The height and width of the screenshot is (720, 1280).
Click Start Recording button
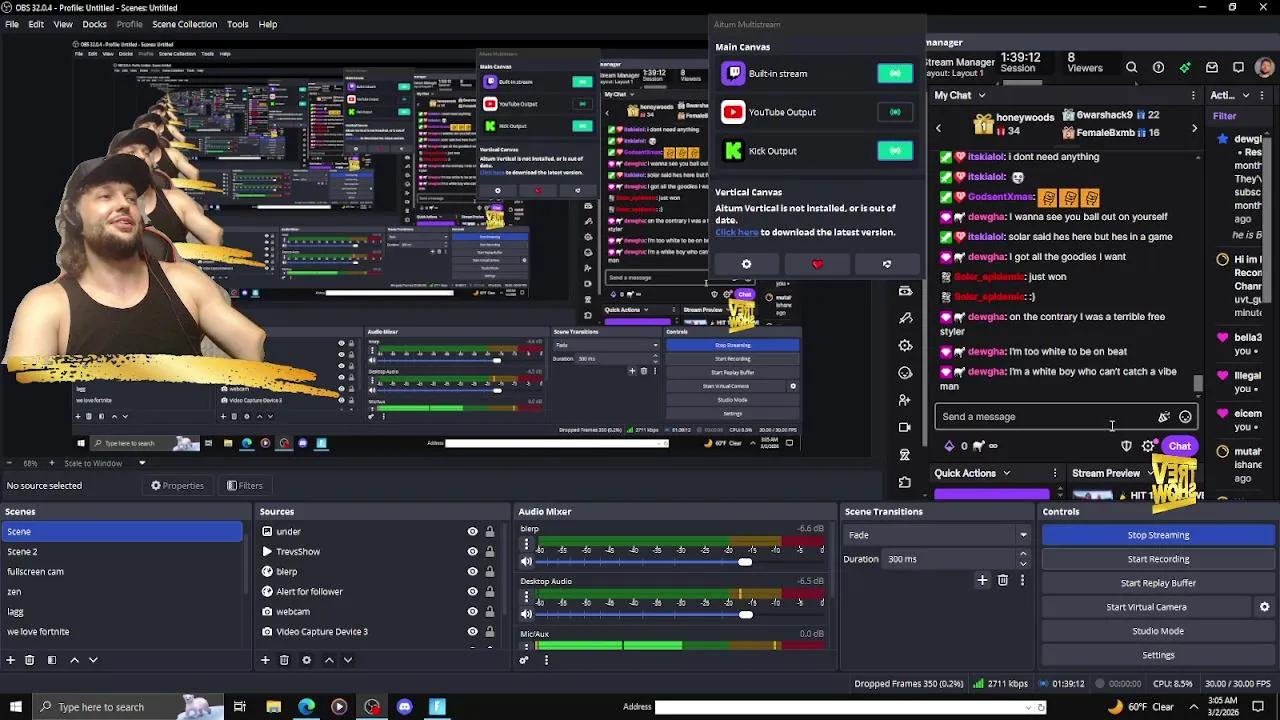(x=1158, y=559)
